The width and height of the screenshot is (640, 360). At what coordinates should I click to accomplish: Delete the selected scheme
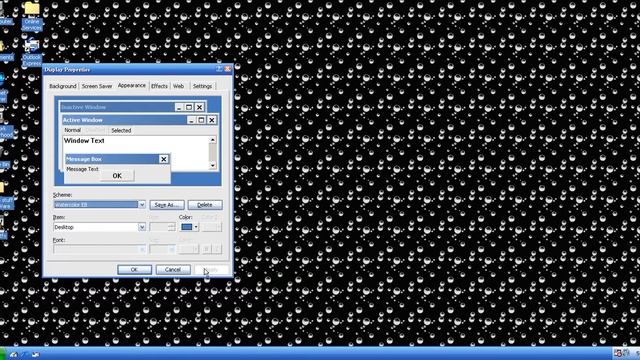[x=205, y=205]
